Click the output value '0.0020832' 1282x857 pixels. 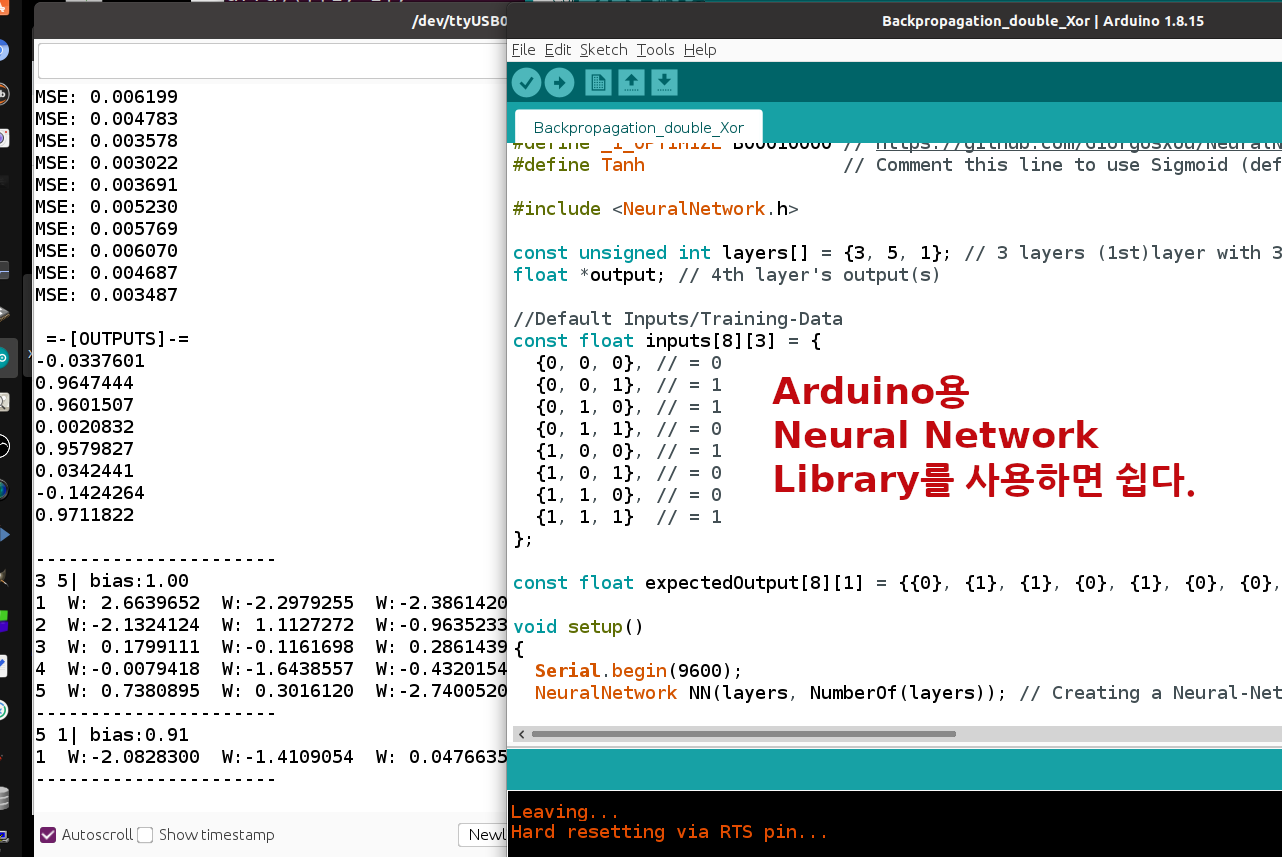pos(84,427)
